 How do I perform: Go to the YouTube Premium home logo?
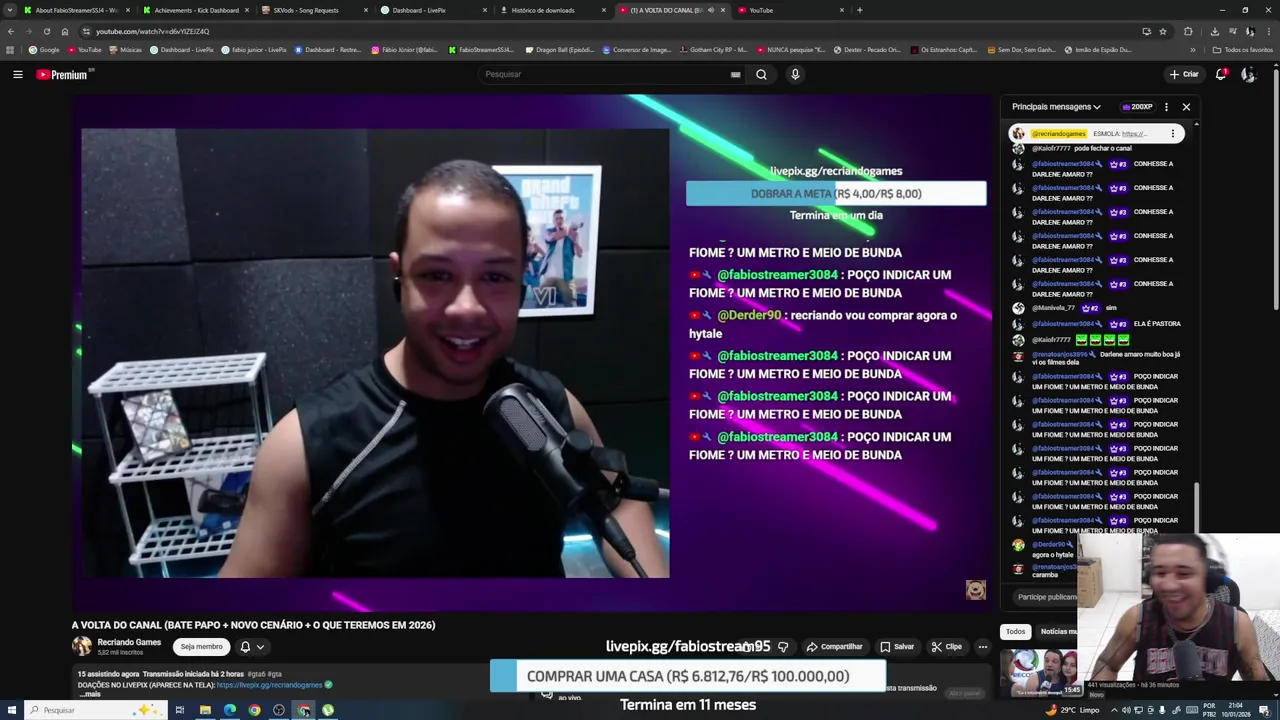pos(64,74)
